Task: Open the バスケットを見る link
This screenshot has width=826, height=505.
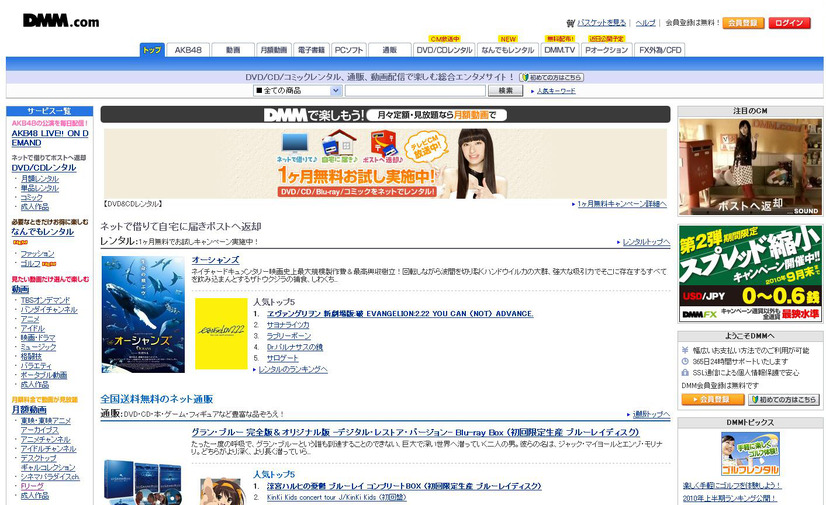Action: (602, 23)
